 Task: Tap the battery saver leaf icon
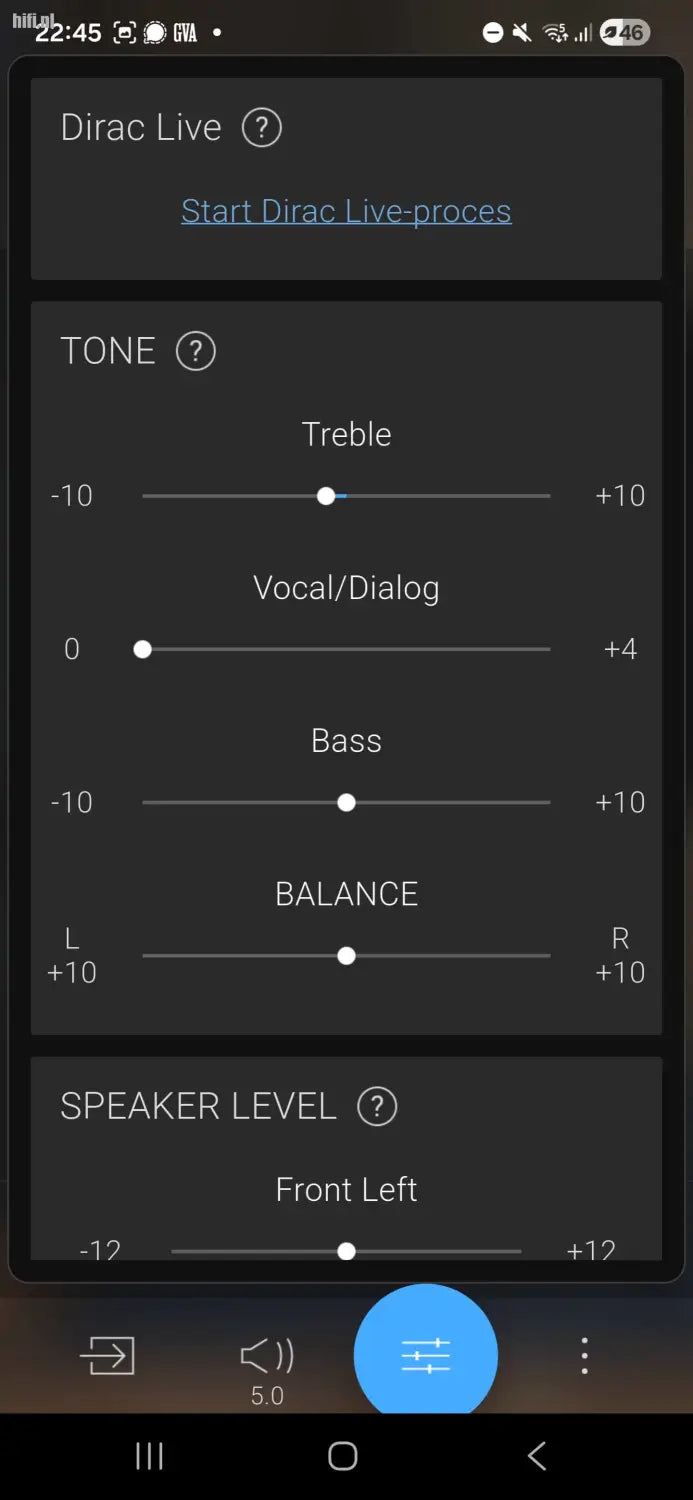(x=610, y=32)
